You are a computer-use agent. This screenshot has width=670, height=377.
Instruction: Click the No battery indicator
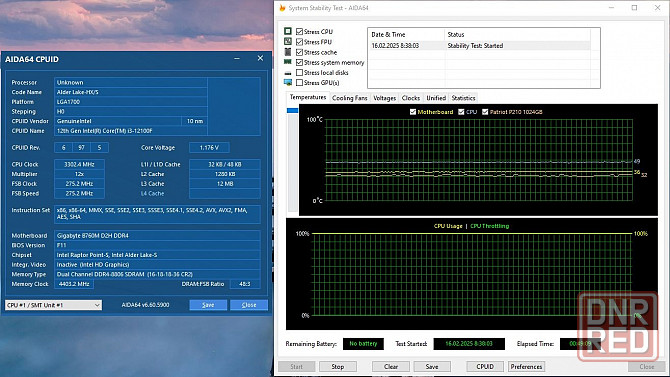tap(363, 344)
